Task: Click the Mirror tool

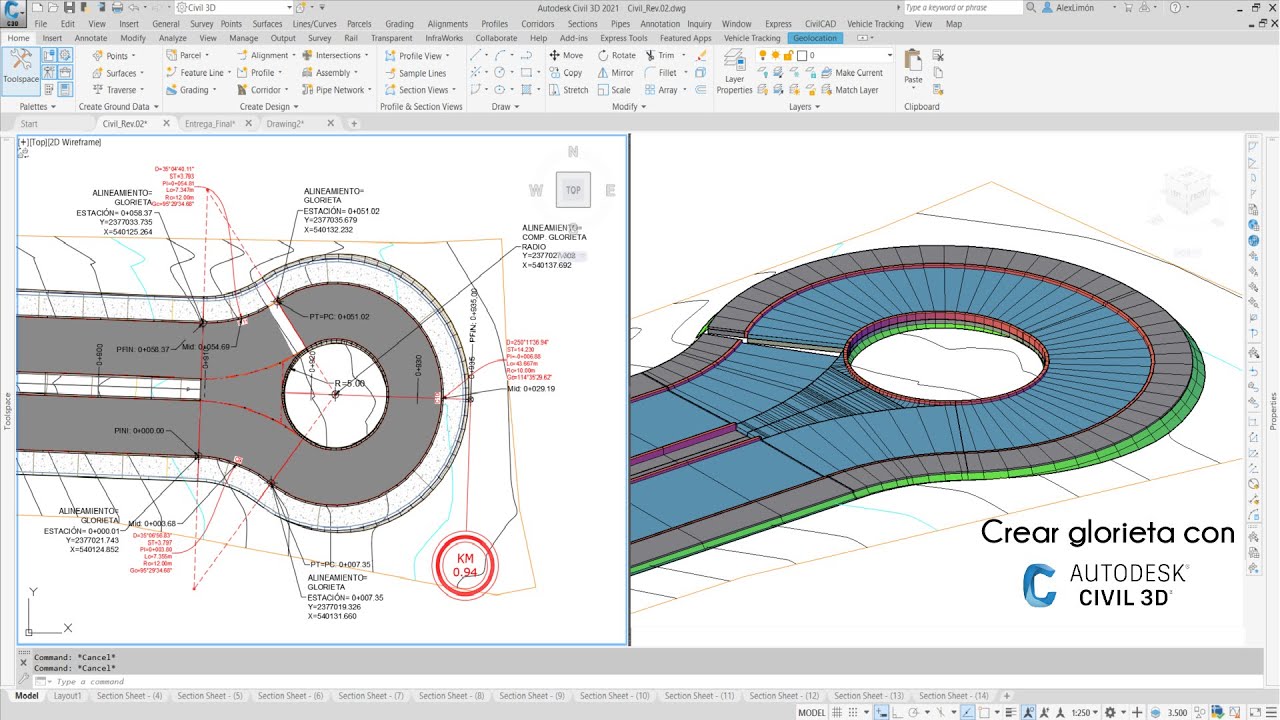Action: pos(615,73)
